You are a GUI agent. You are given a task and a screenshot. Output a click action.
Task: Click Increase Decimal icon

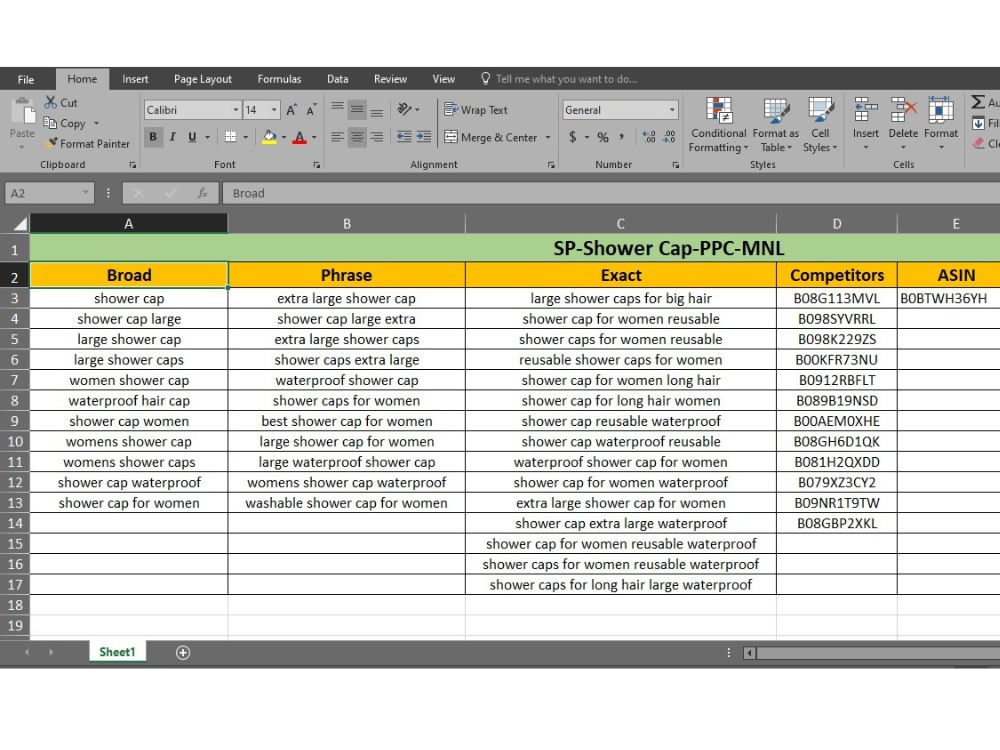tap(649, 136)
